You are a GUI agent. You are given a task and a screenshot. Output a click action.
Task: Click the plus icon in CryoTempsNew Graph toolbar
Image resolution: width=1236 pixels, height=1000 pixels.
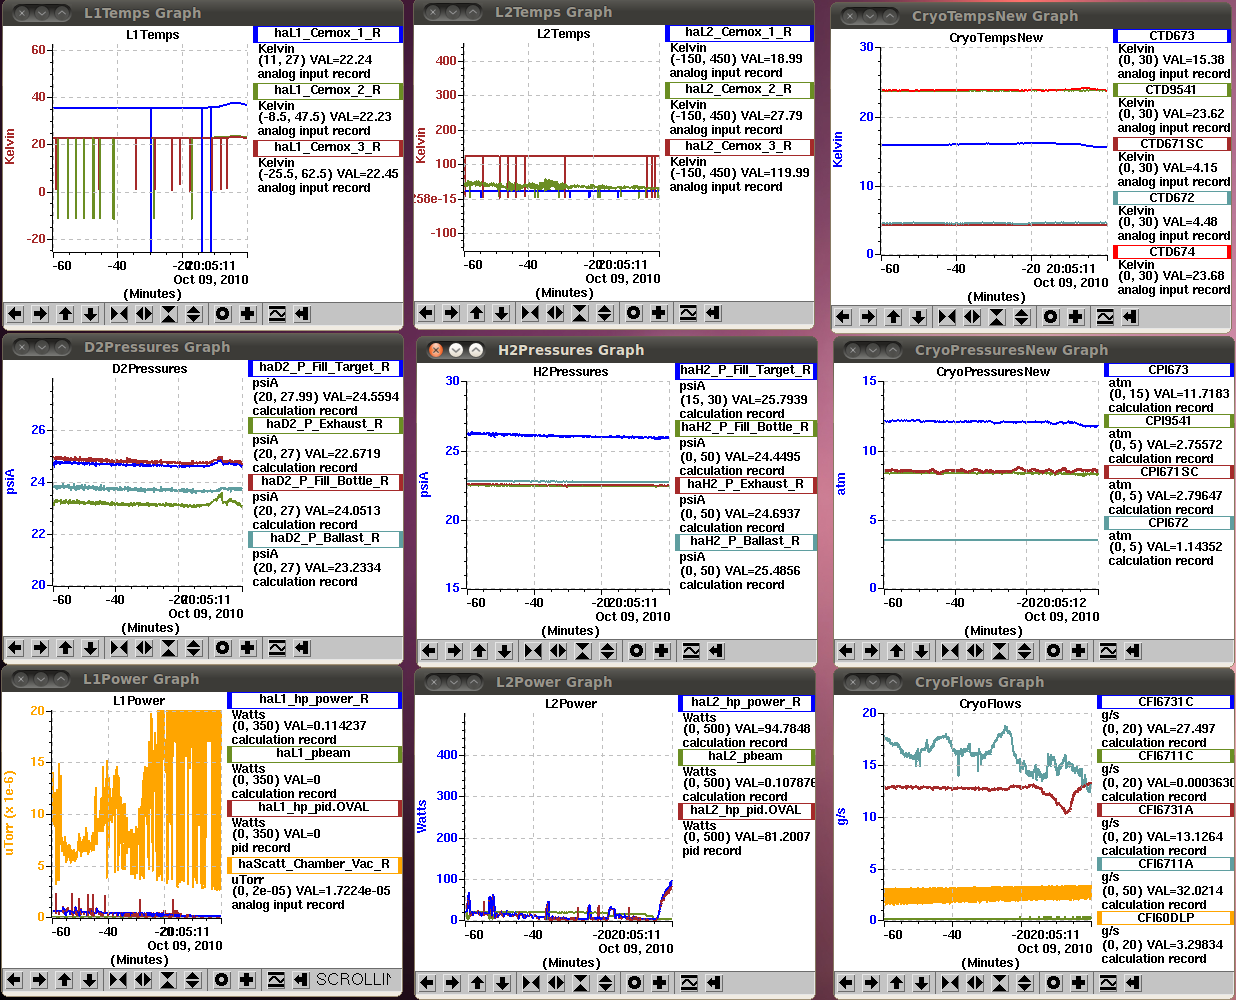pos(1075,317)
